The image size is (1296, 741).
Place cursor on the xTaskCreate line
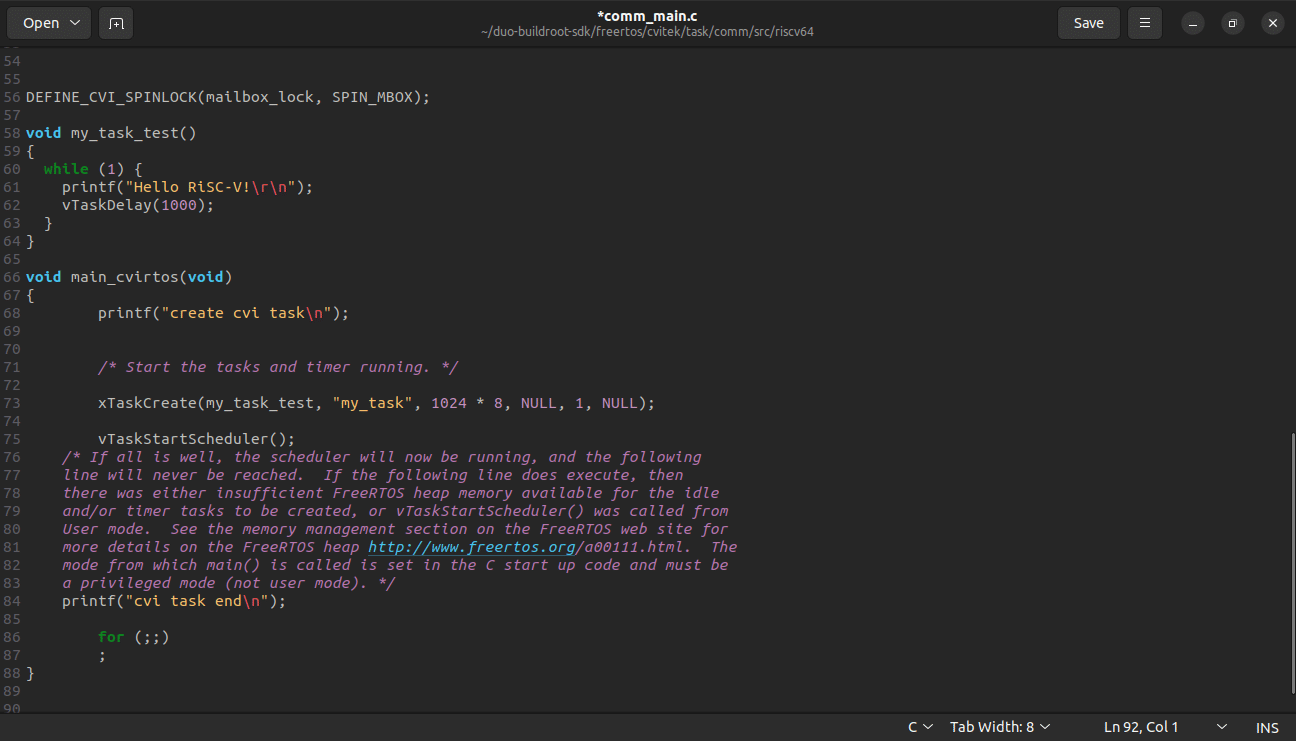(375, 403)
